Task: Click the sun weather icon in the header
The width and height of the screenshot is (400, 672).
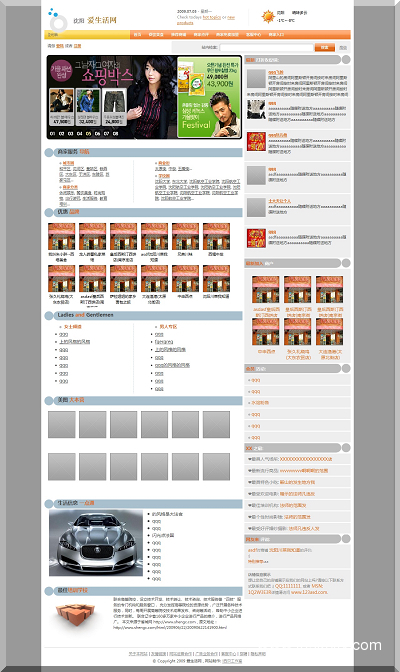Action: click(268, 17)
